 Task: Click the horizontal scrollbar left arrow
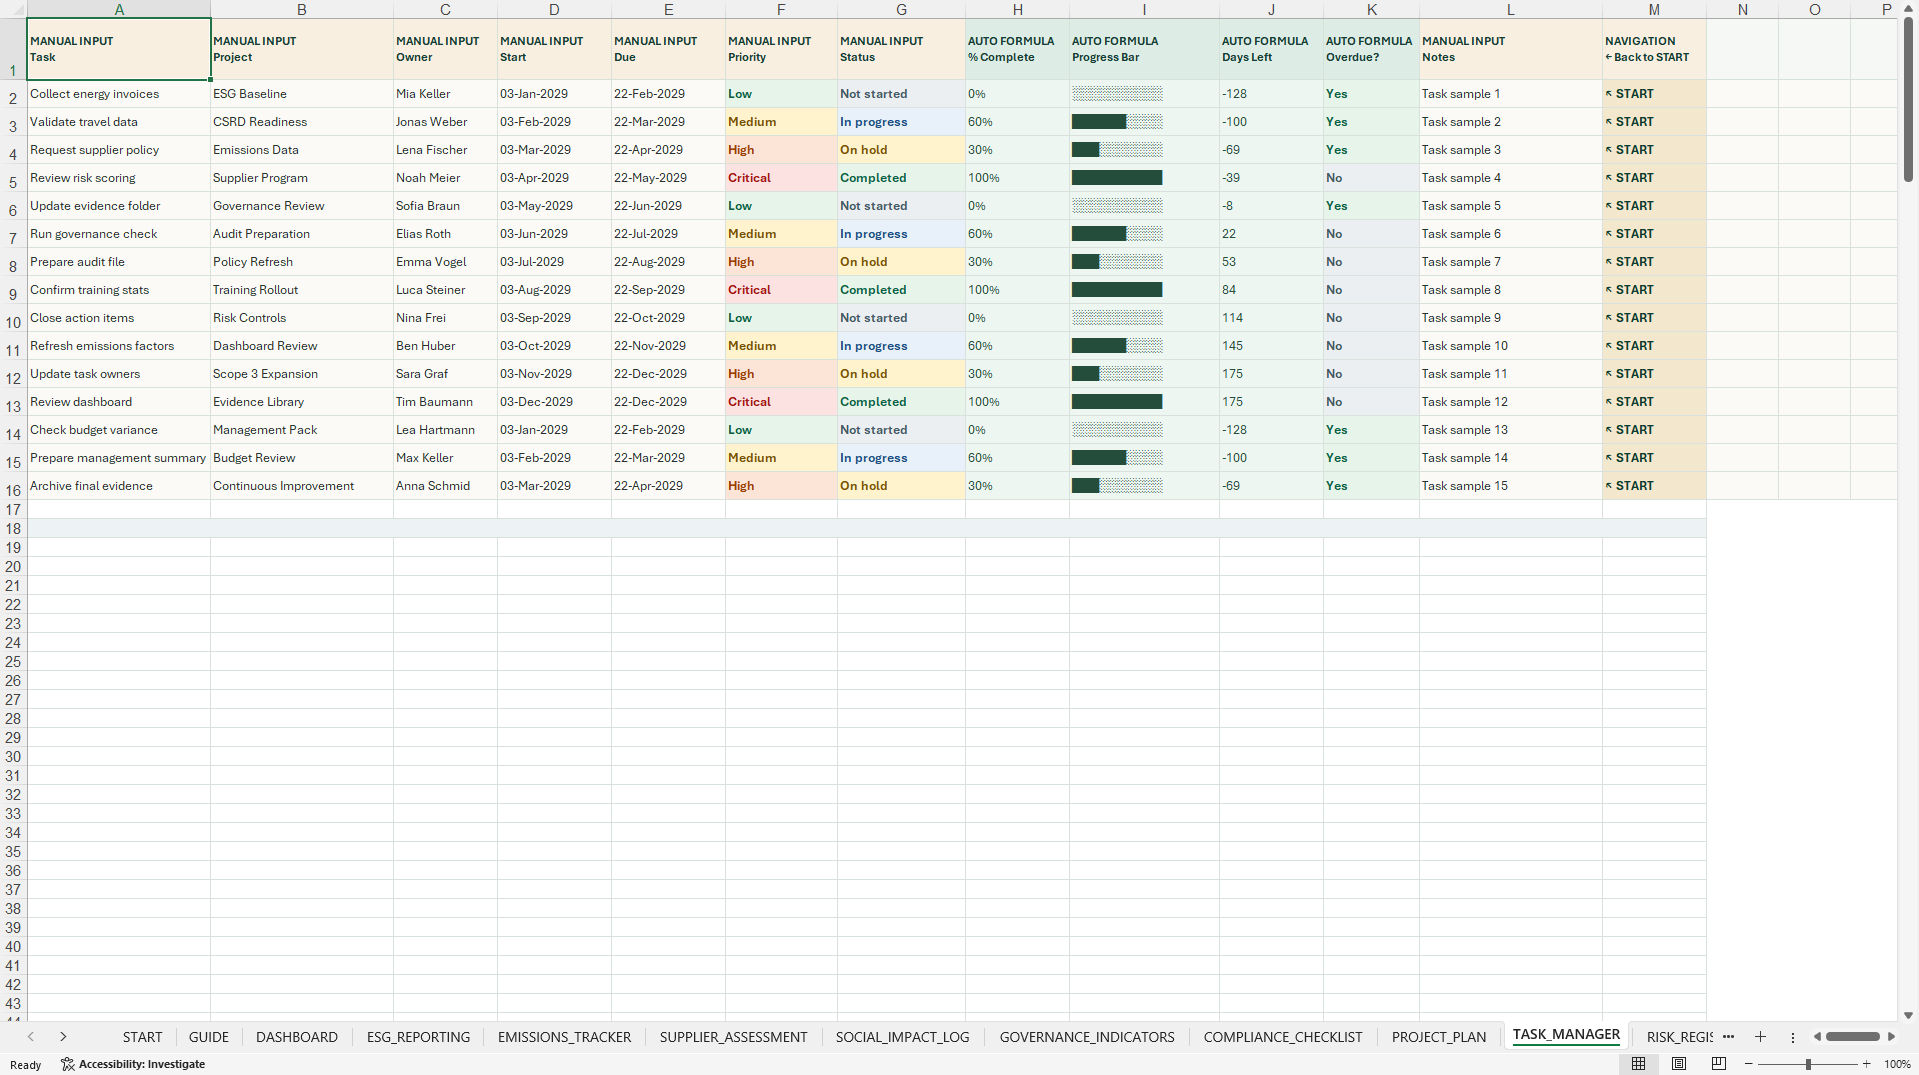[x=1817, y=1037]
